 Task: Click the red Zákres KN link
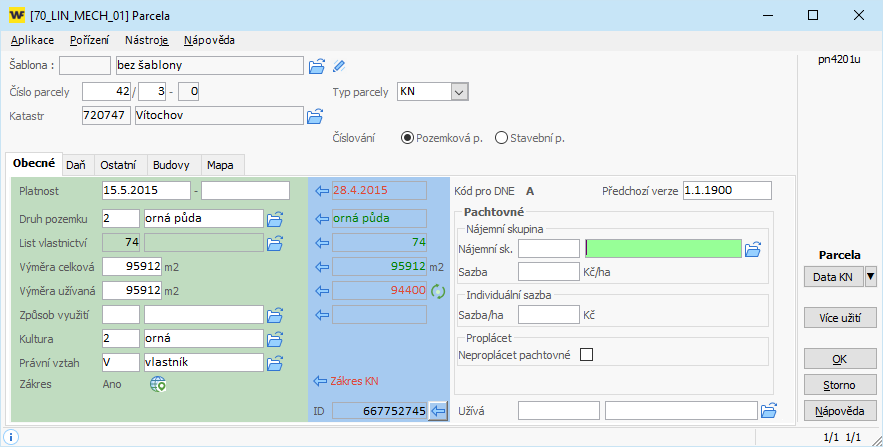[x=354, y=381]
